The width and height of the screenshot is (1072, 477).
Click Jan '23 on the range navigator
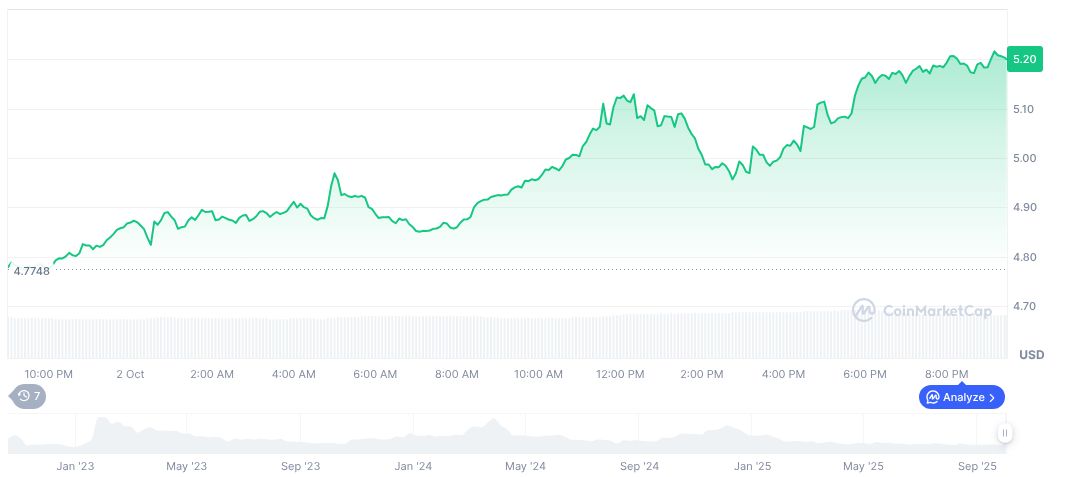point(75,466)
